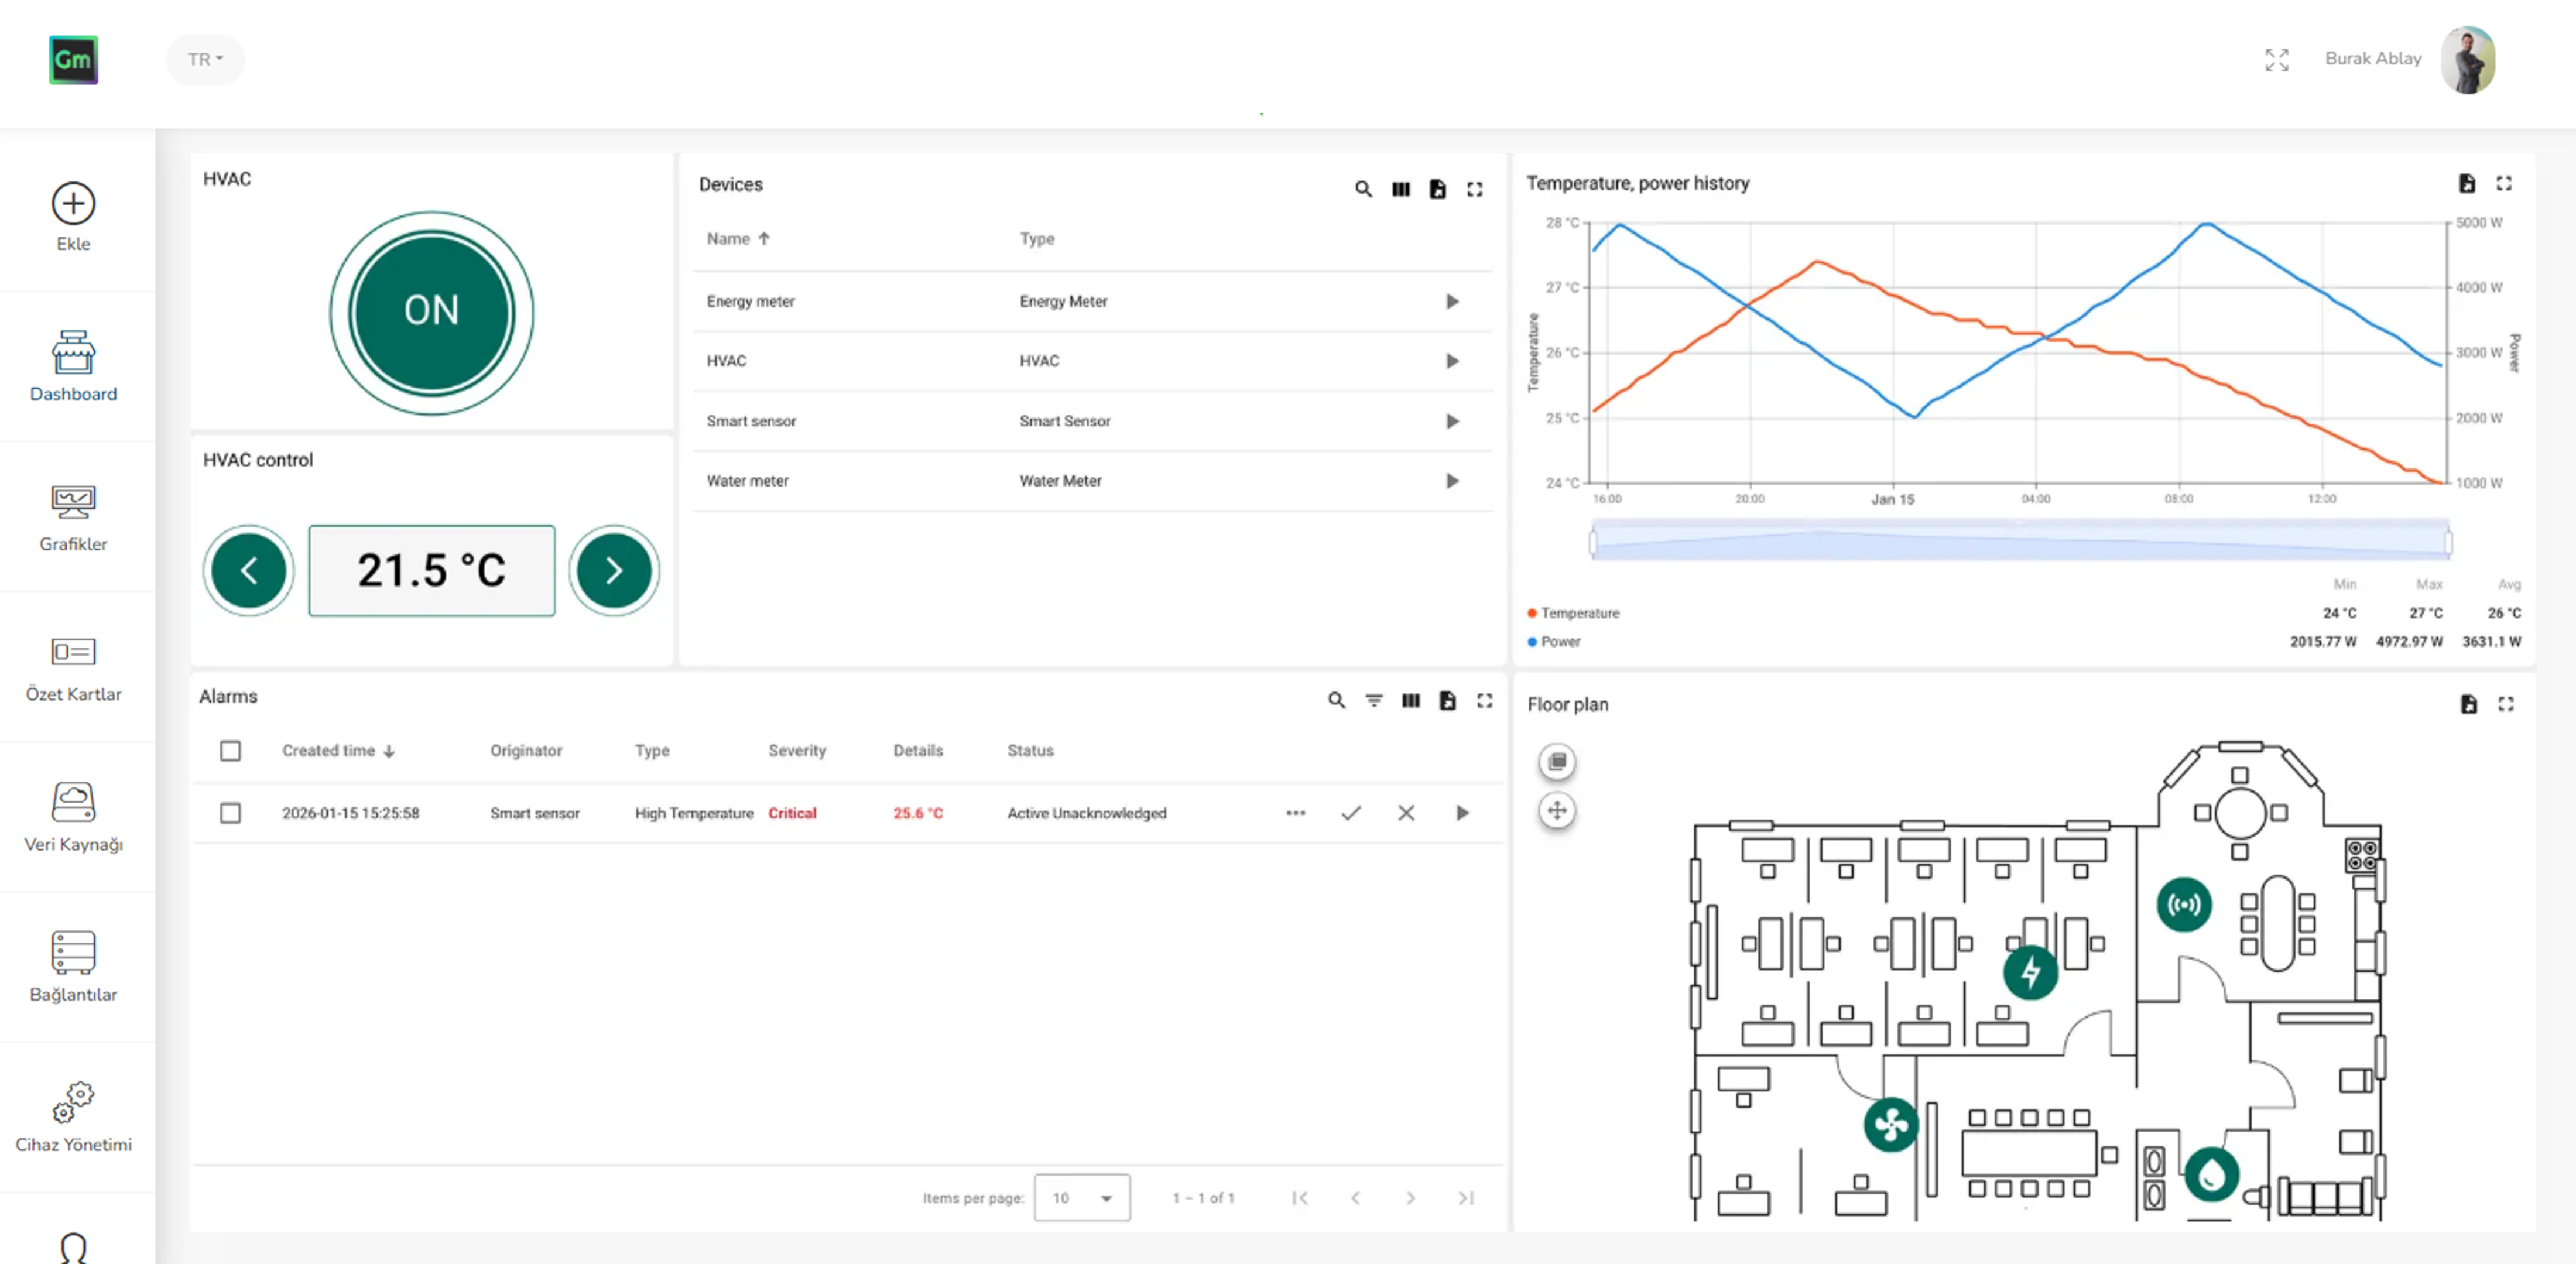Check the High Temperature alarm row checkbox

point(231,813)
